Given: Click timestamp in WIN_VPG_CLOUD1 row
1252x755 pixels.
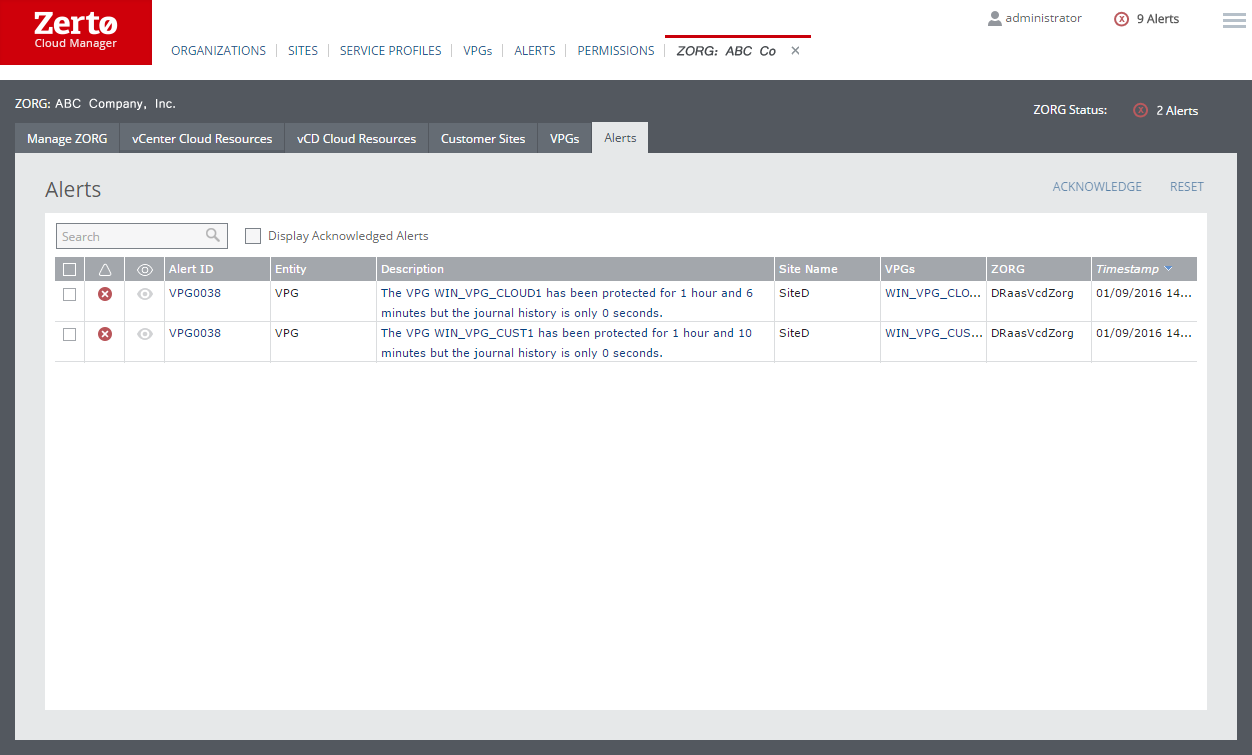Looking at the screenshot, I should pos(1144,294).
